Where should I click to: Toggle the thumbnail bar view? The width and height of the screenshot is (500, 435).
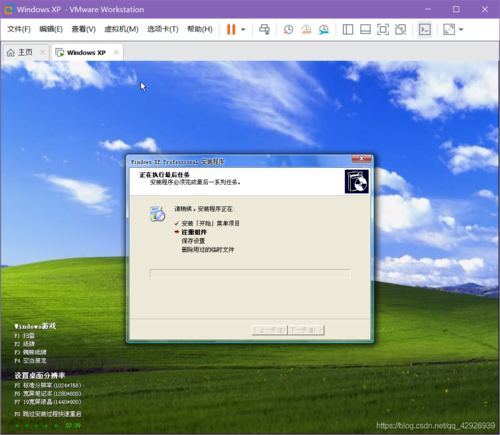[365, 29]
